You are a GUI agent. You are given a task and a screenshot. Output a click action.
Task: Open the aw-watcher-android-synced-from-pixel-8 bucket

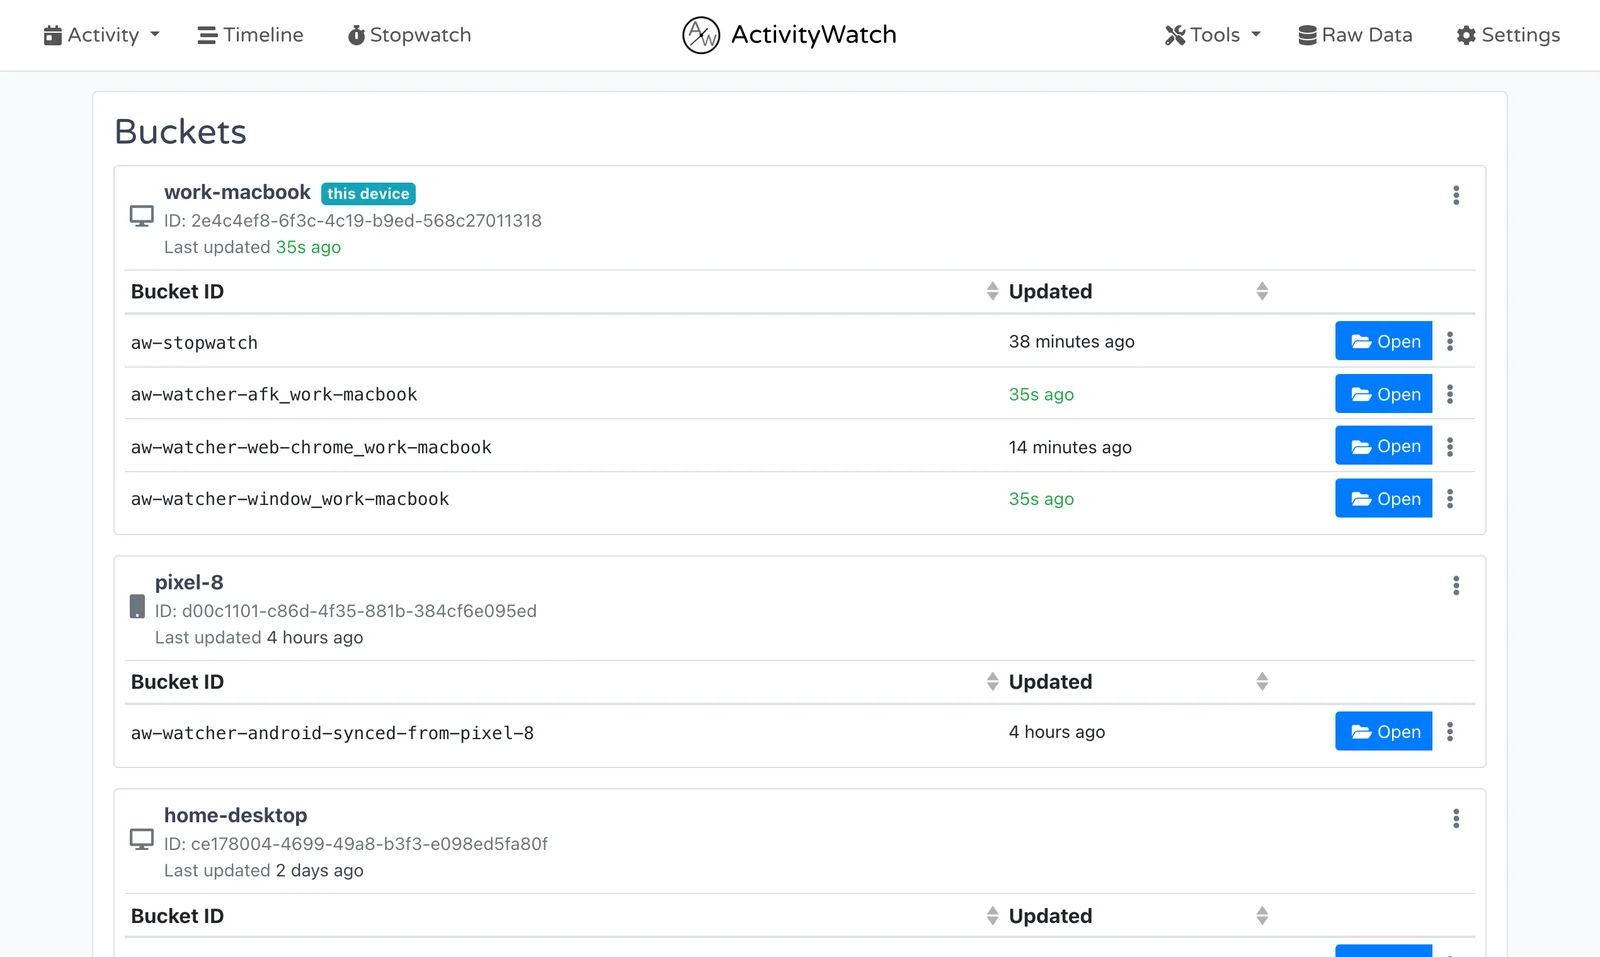[1383, 731]
